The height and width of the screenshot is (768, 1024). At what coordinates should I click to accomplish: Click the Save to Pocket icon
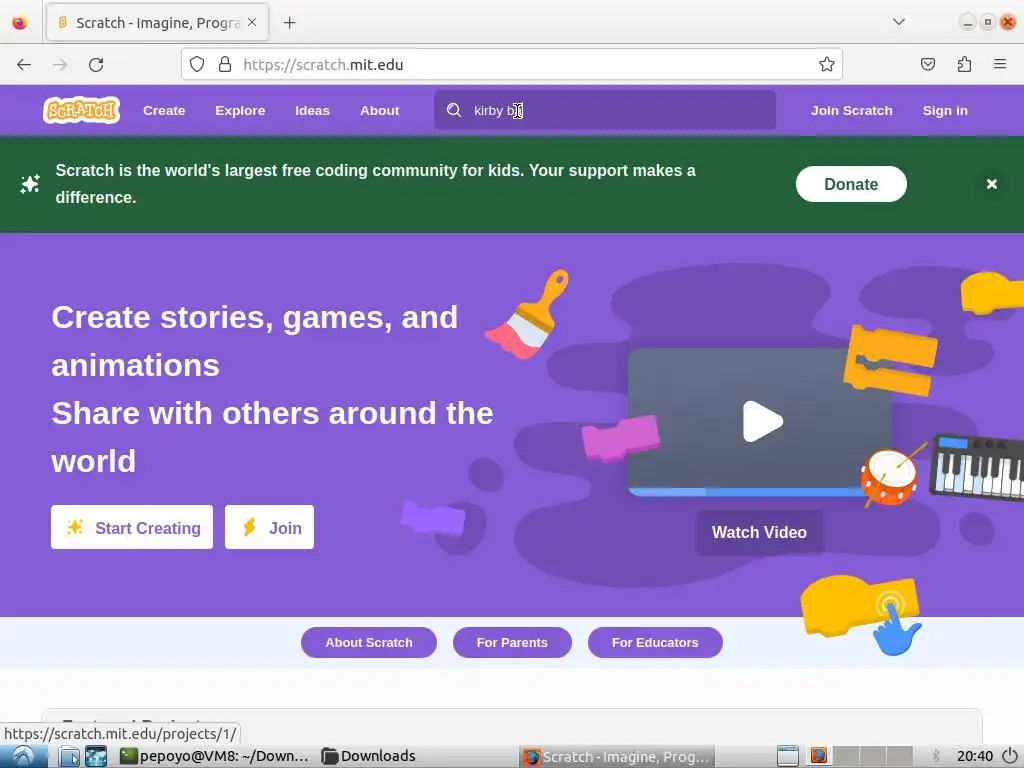(x=927, y=64)
